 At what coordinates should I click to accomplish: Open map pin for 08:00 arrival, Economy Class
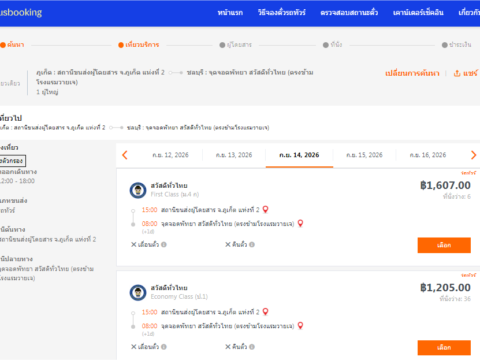point(300,325)
